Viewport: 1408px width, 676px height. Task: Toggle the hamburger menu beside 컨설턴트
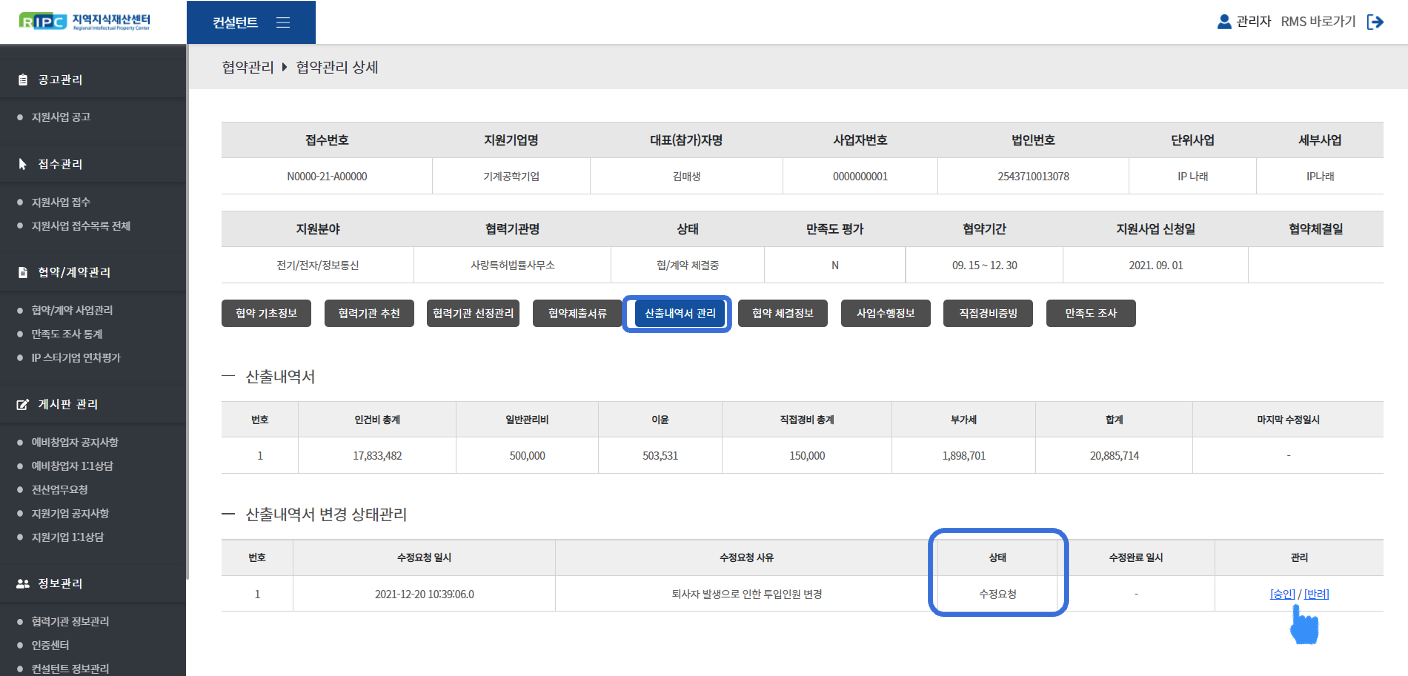(283, 22)
